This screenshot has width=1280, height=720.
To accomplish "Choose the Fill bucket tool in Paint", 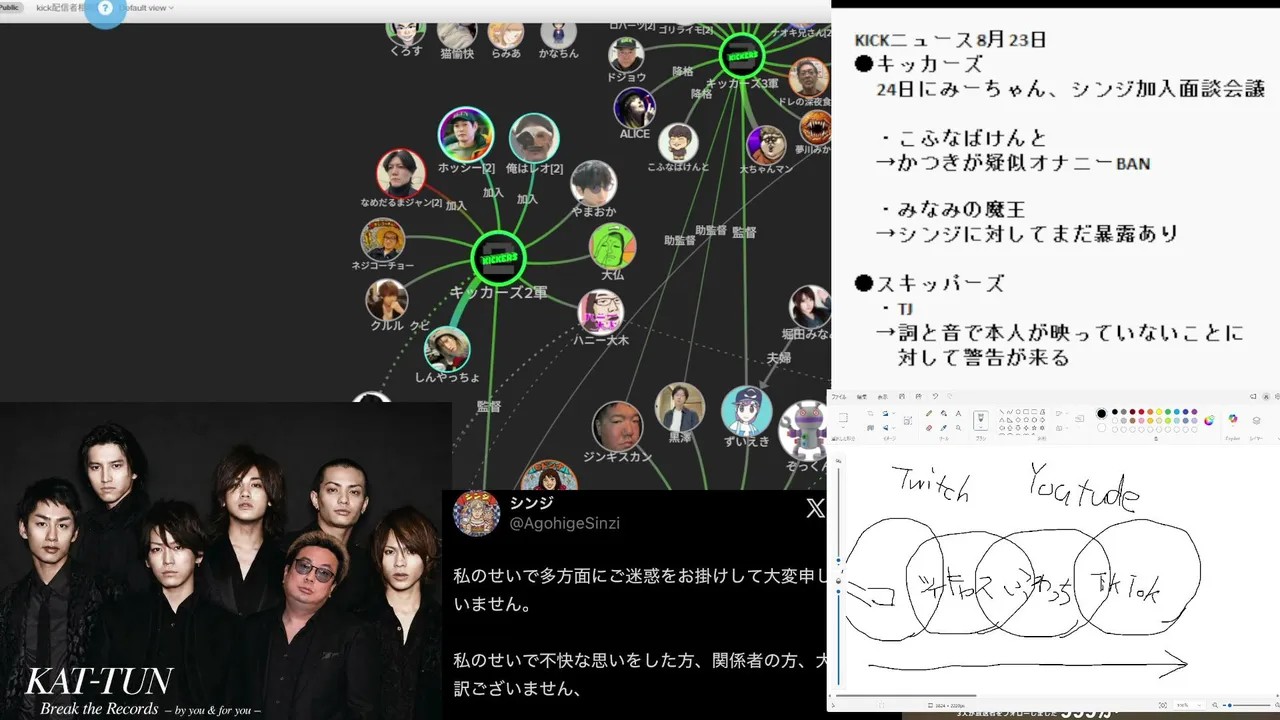I will [944, 413].
